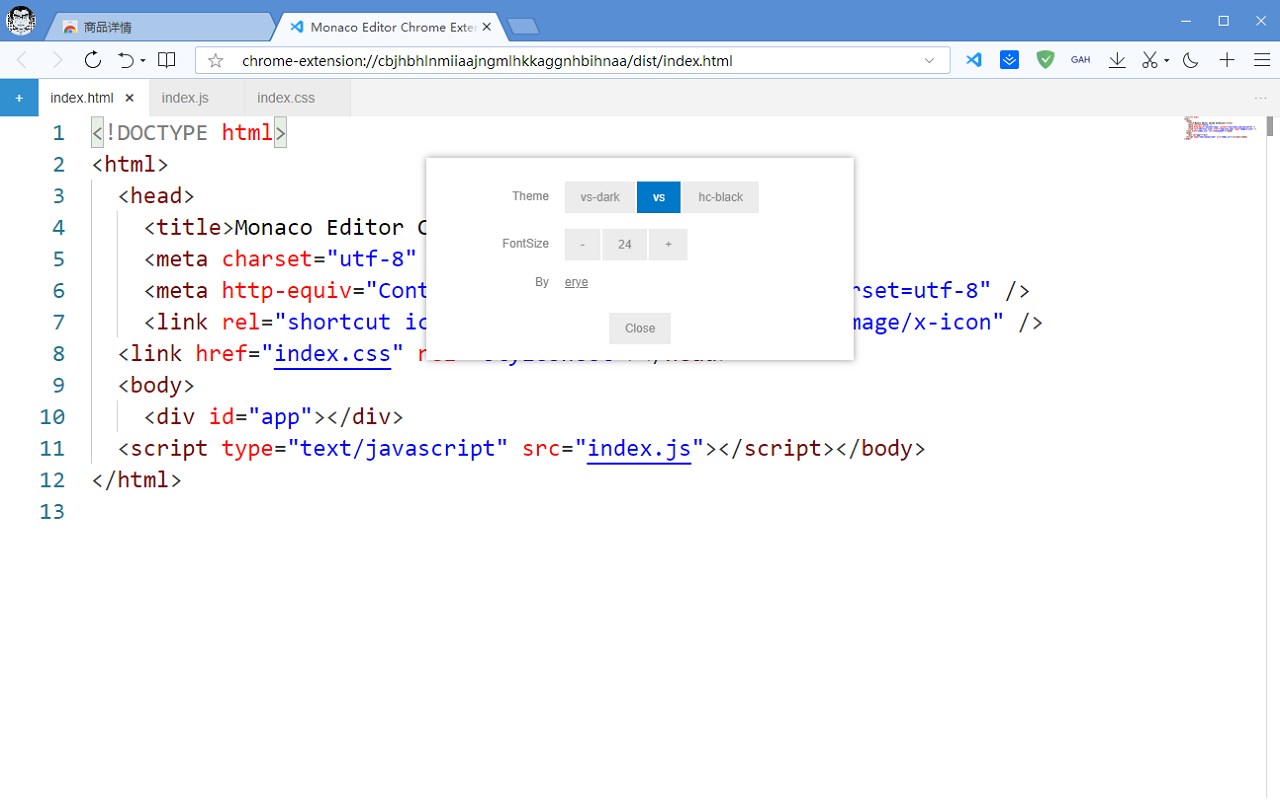
Task: Open the browser hamburger menu
Action: [1261, 60]
